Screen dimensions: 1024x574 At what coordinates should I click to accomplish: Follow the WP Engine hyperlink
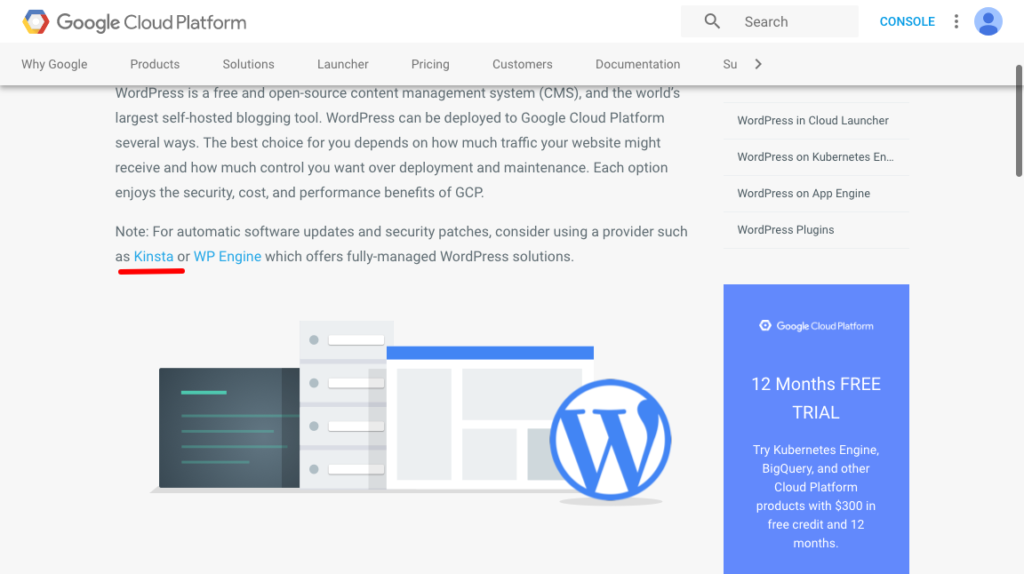[227, 257]
